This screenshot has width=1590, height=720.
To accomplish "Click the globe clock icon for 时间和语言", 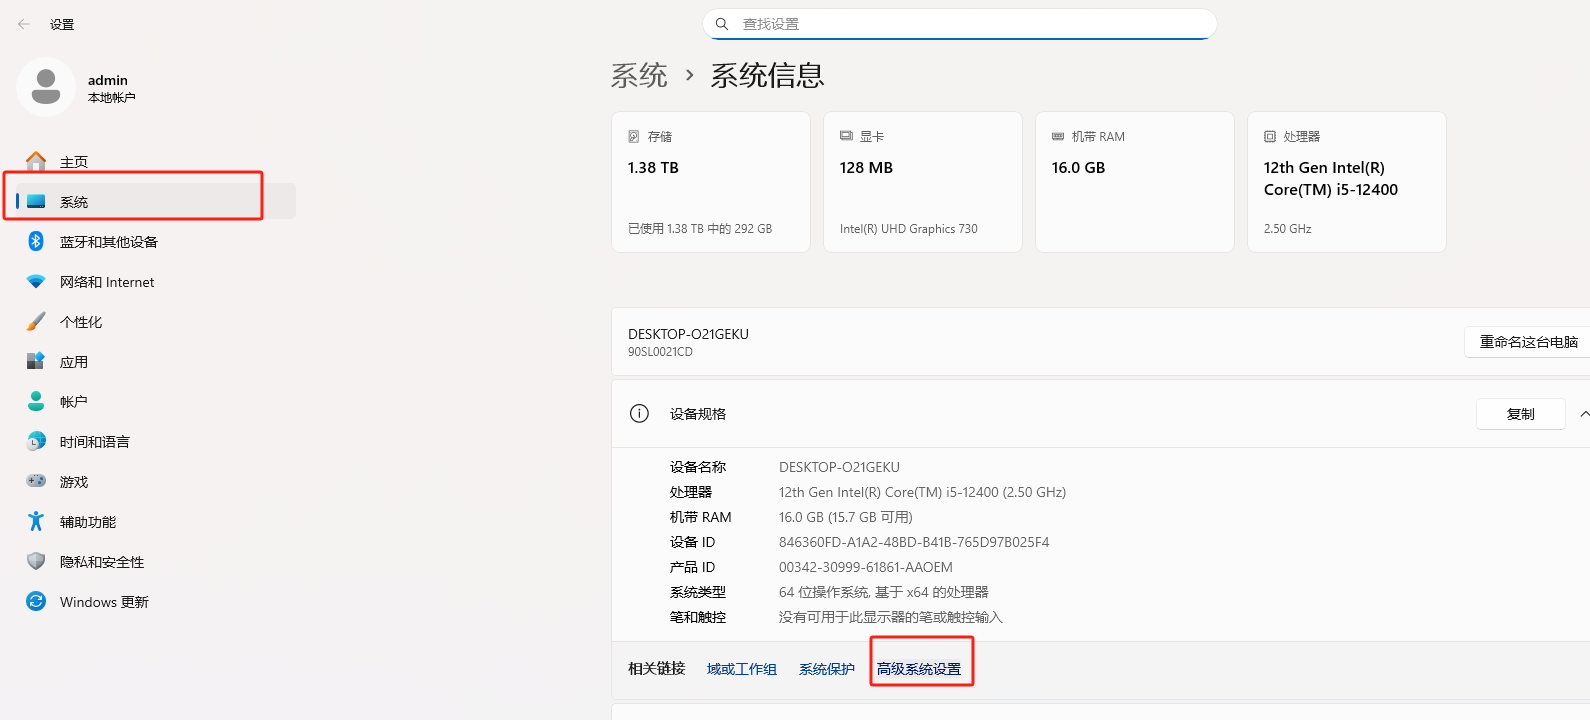I will [x=36, y=441].
